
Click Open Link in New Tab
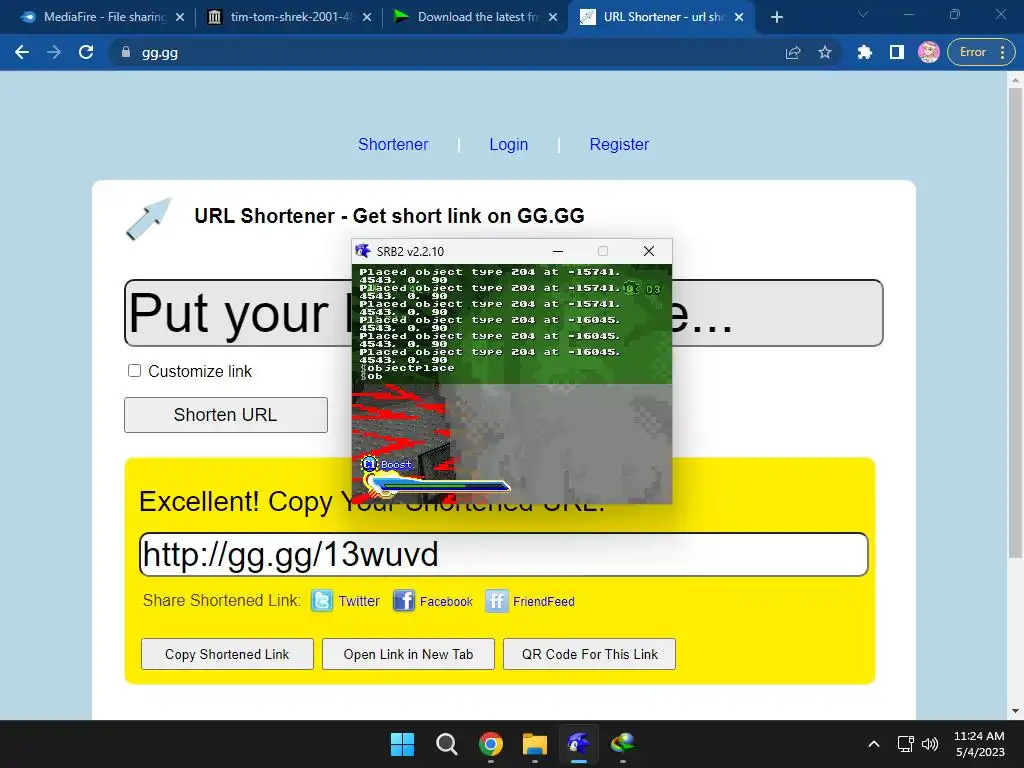pyautogui.click(x=408, y=654)
